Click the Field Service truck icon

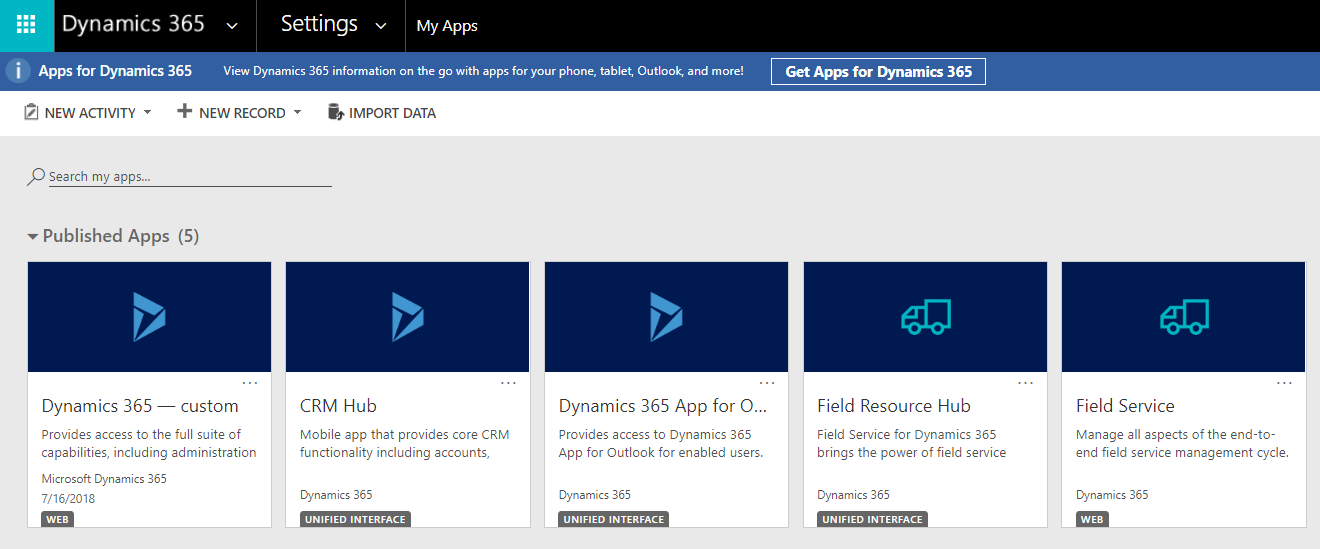[1184, 317]
